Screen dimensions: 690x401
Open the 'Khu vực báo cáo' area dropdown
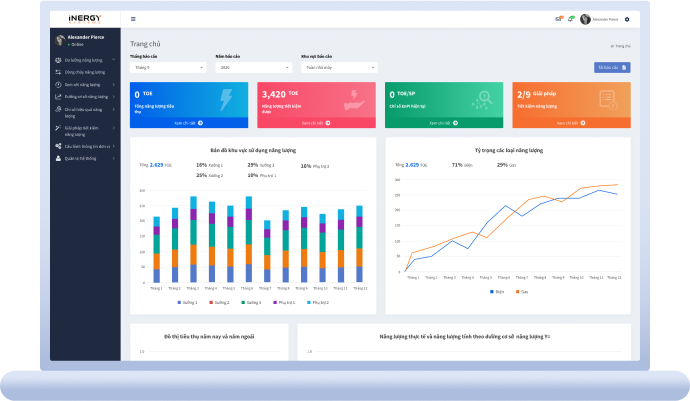point(338,67)
